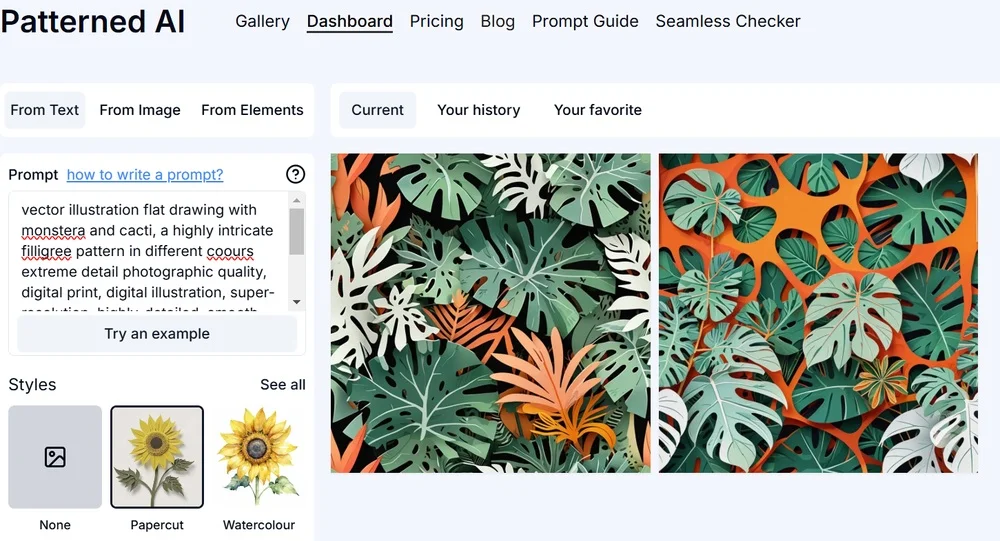
Task: Choose the Papercut sunflower style
Action: [157, 457]
